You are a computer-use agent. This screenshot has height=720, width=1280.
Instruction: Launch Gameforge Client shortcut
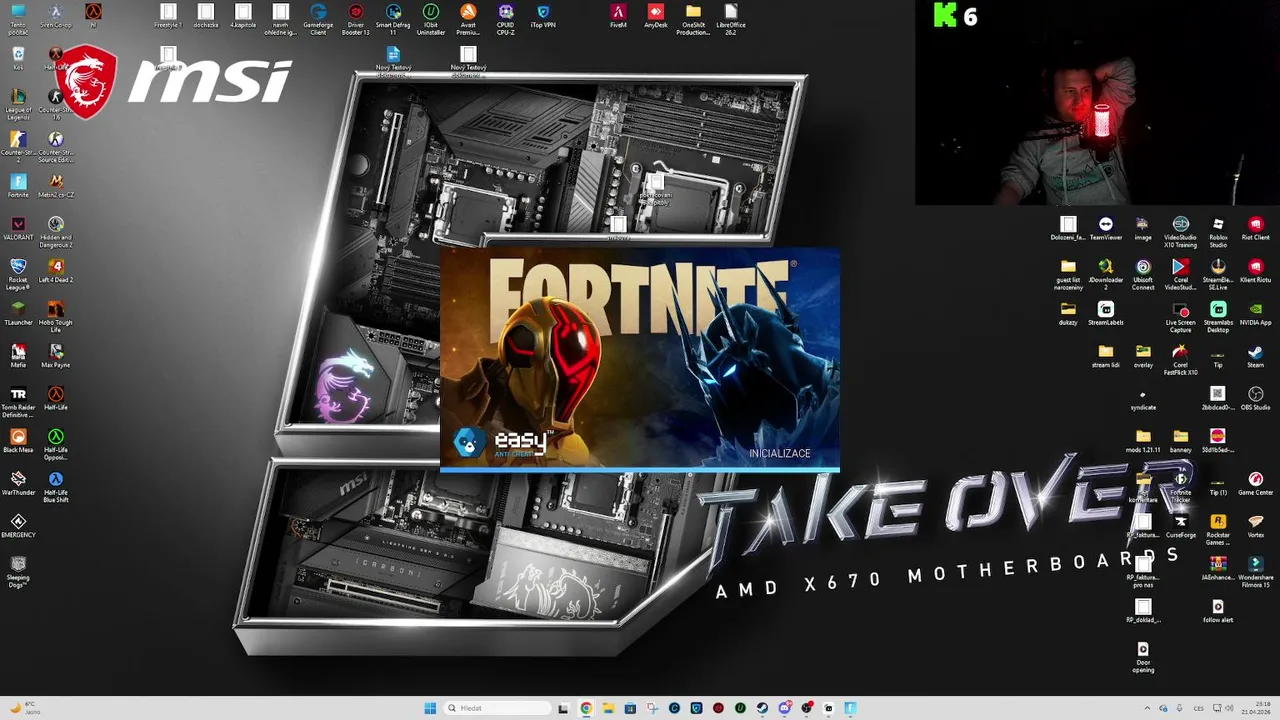[x=318, y=17]
